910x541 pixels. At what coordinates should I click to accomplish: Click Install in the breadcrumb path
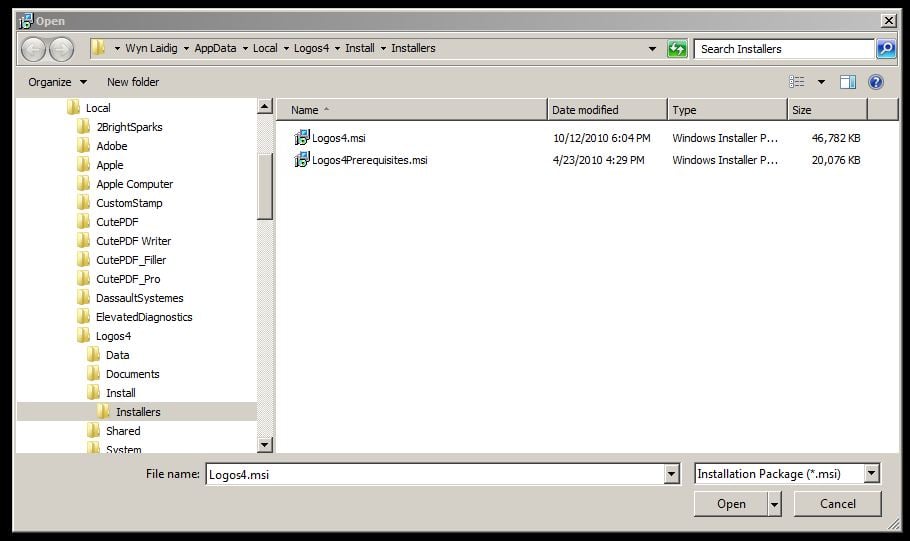pyautogui.click(x=360, y=48)
